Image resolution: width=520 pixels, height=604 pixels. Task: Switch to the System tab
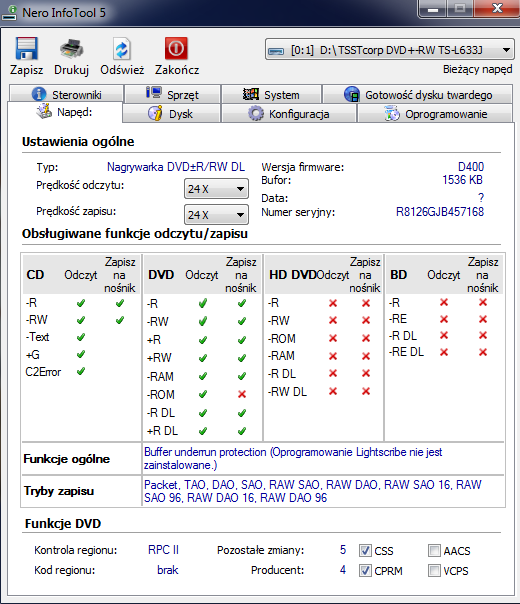click(272, 94)
